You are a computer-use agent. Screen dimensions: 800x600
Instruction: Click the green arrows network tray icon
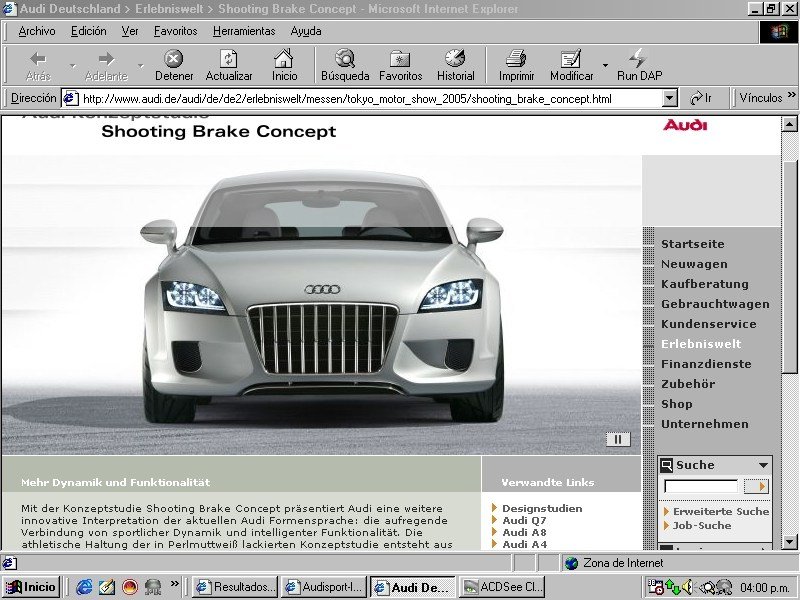point(672,587)
